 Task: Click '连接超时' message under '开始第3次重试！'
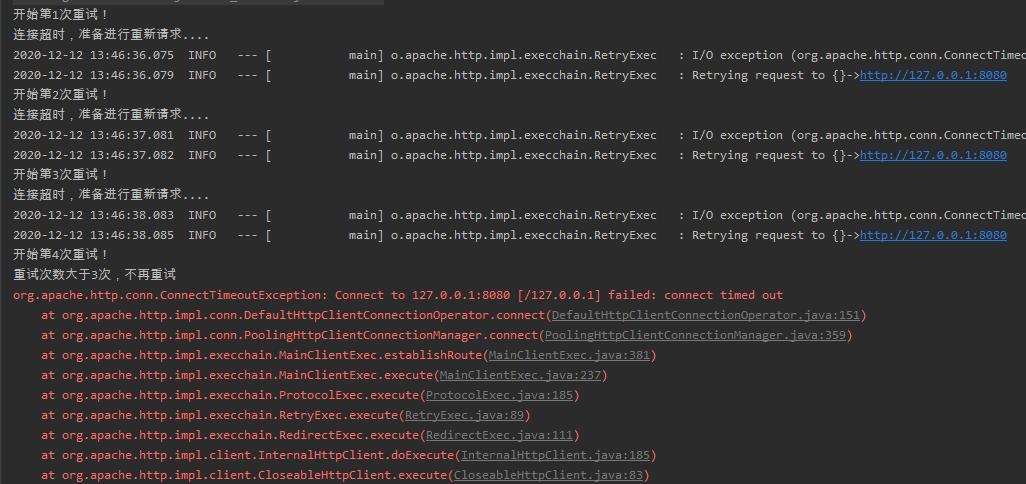coord(111,194)
